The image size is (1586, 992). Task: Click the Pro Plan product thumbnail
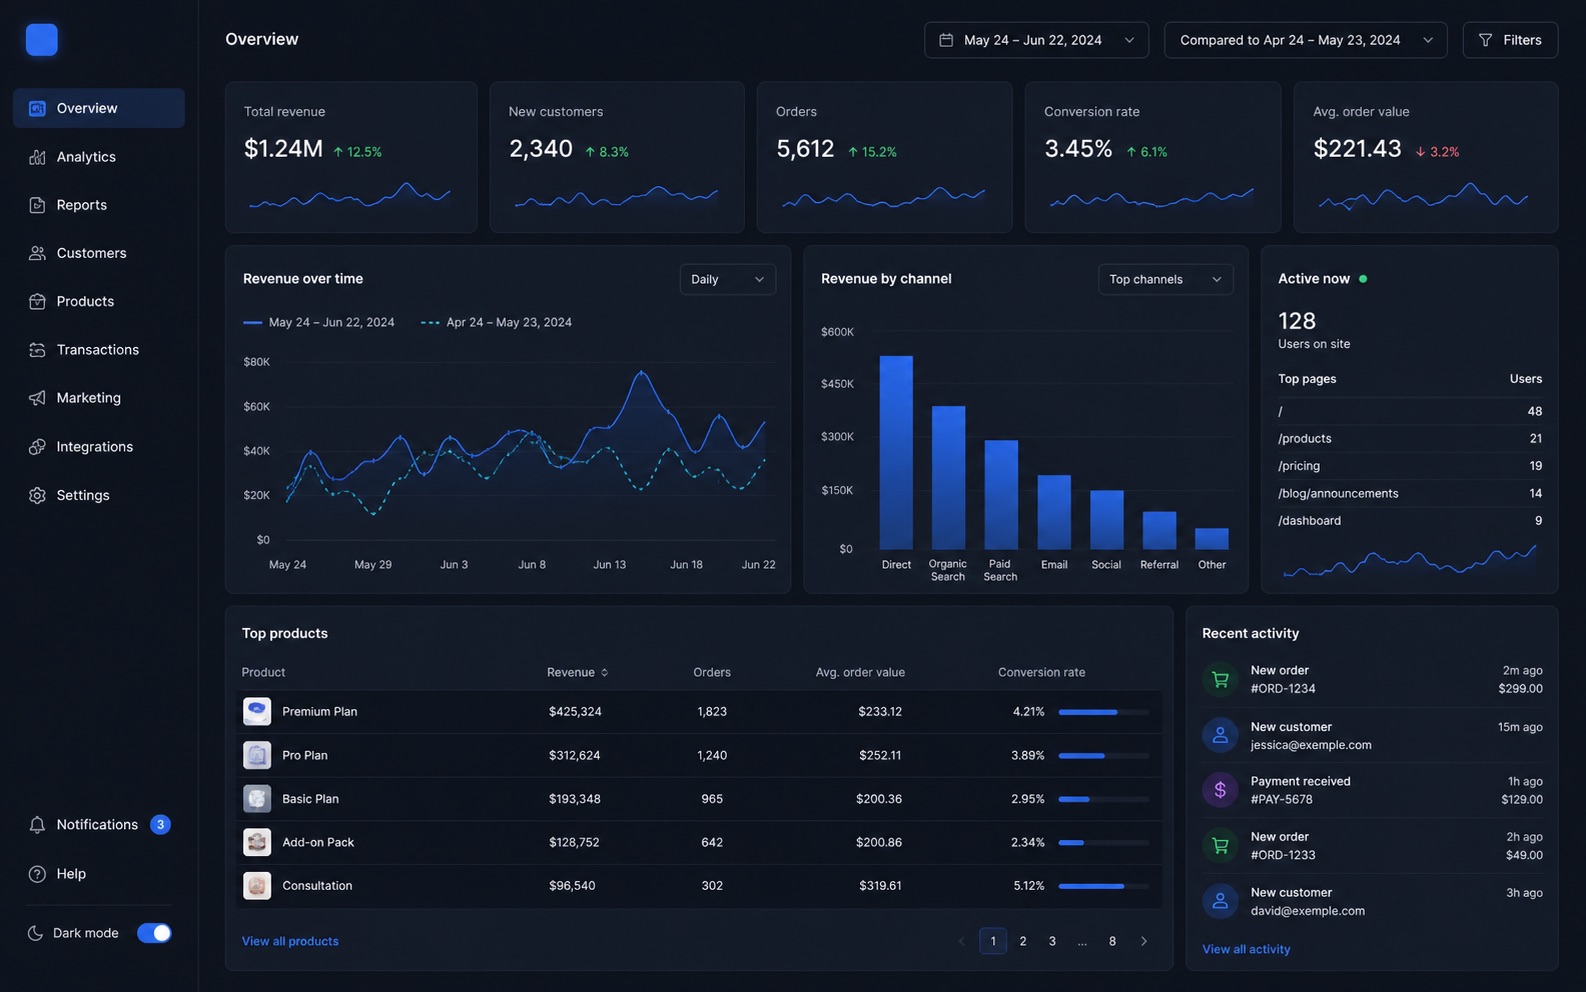click(257, 755)
